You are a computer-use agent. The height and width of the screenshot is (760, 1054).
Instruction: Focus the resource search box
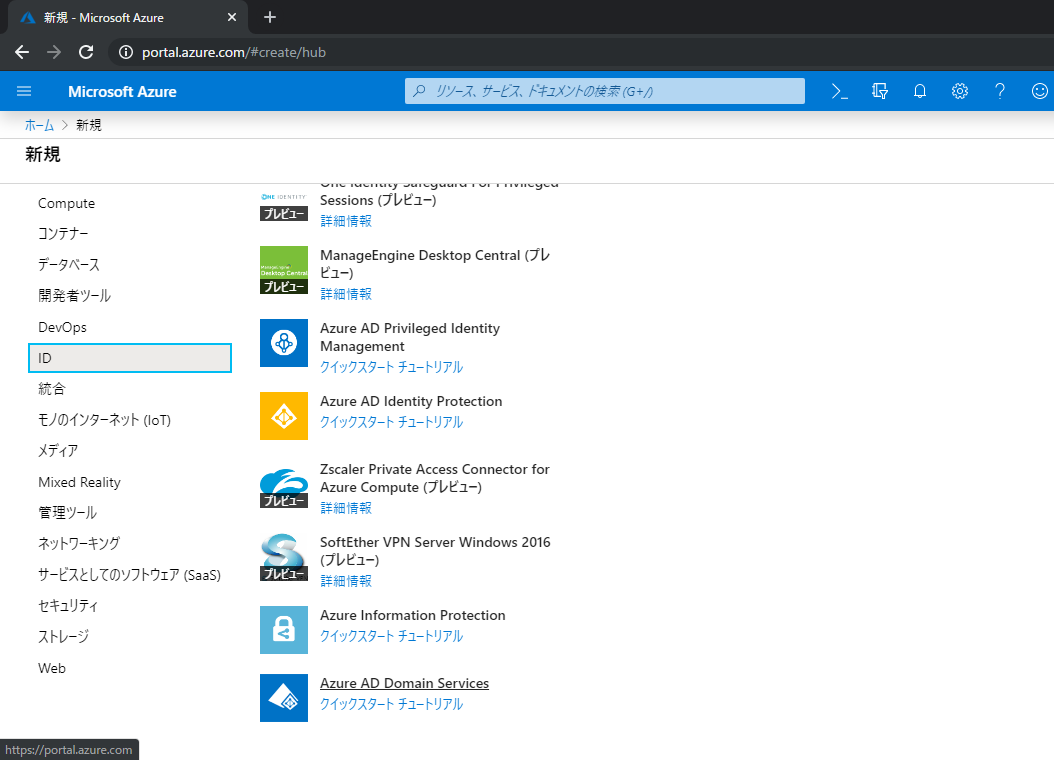[604, 91]
